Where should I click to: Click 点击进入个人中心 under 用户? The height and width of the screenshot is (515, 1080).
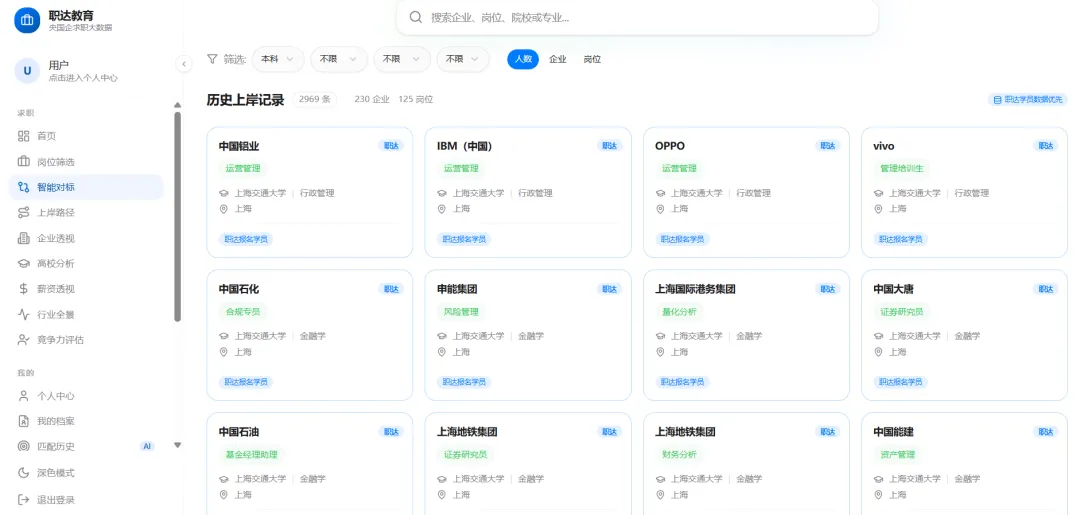click(83, 78)
